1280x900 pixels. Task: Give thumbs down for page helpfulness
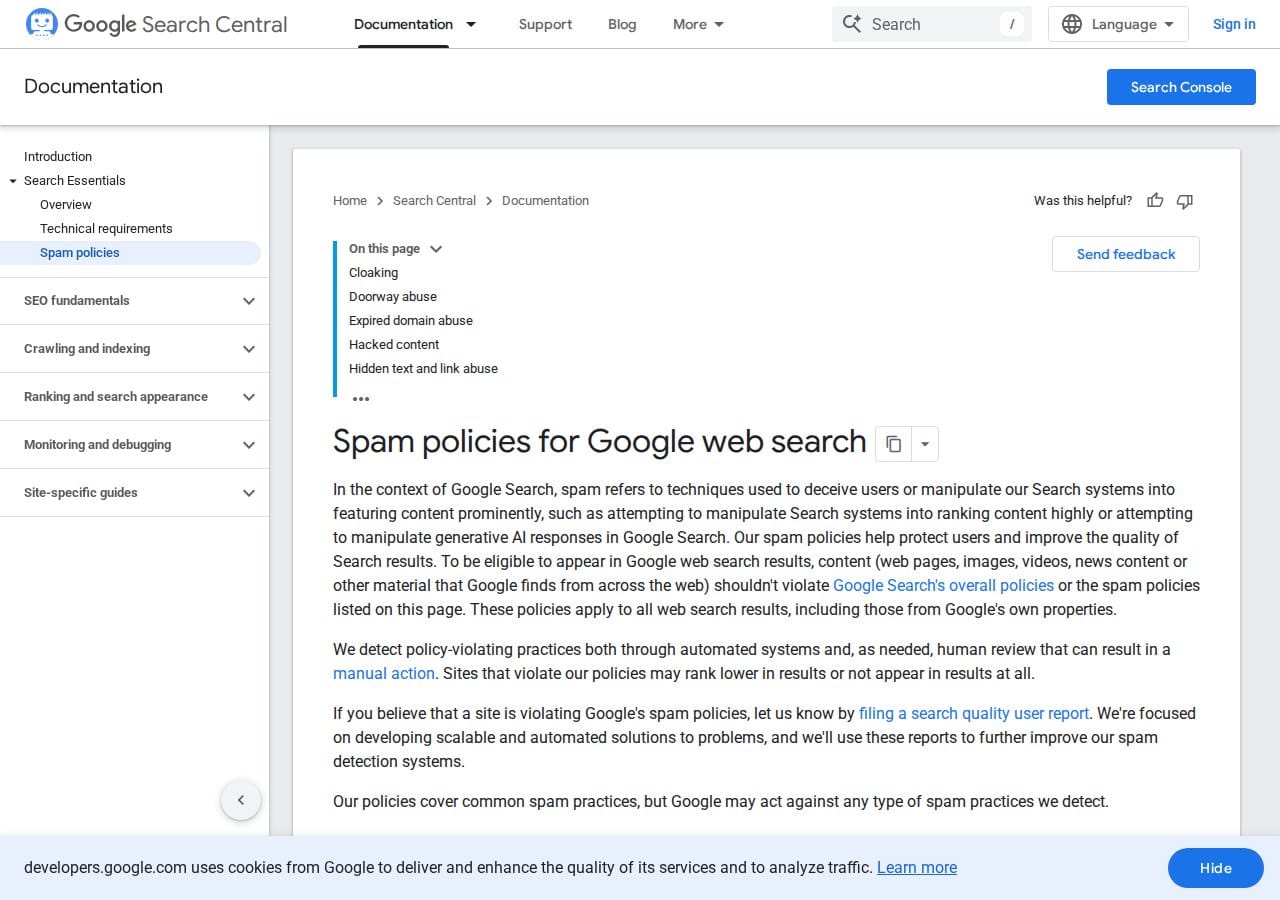click(x=1185, y=201)
